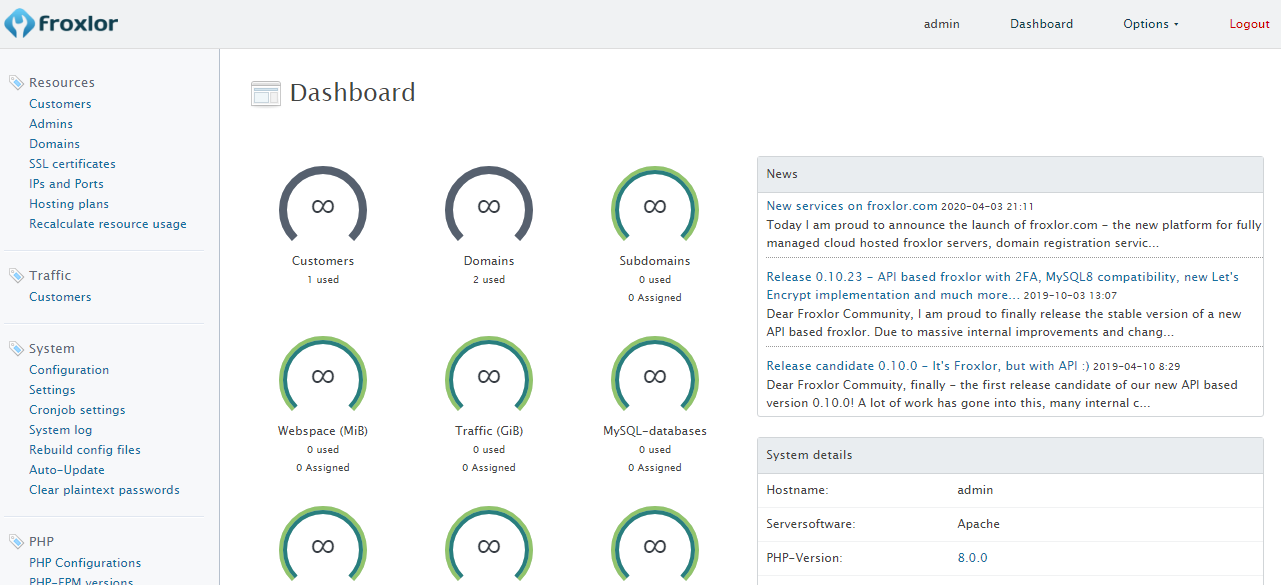Log out using the Logout link
This screenshot has width=1281, height=585.
[1249, 24]
